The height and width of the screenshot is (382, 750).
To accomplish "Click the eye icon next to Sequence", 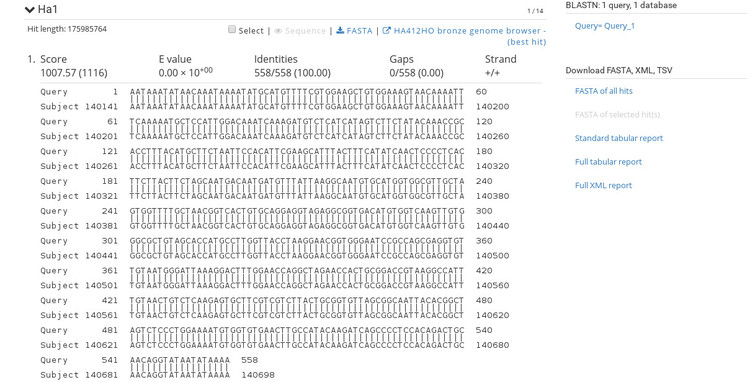I will [x=278, y=31].
